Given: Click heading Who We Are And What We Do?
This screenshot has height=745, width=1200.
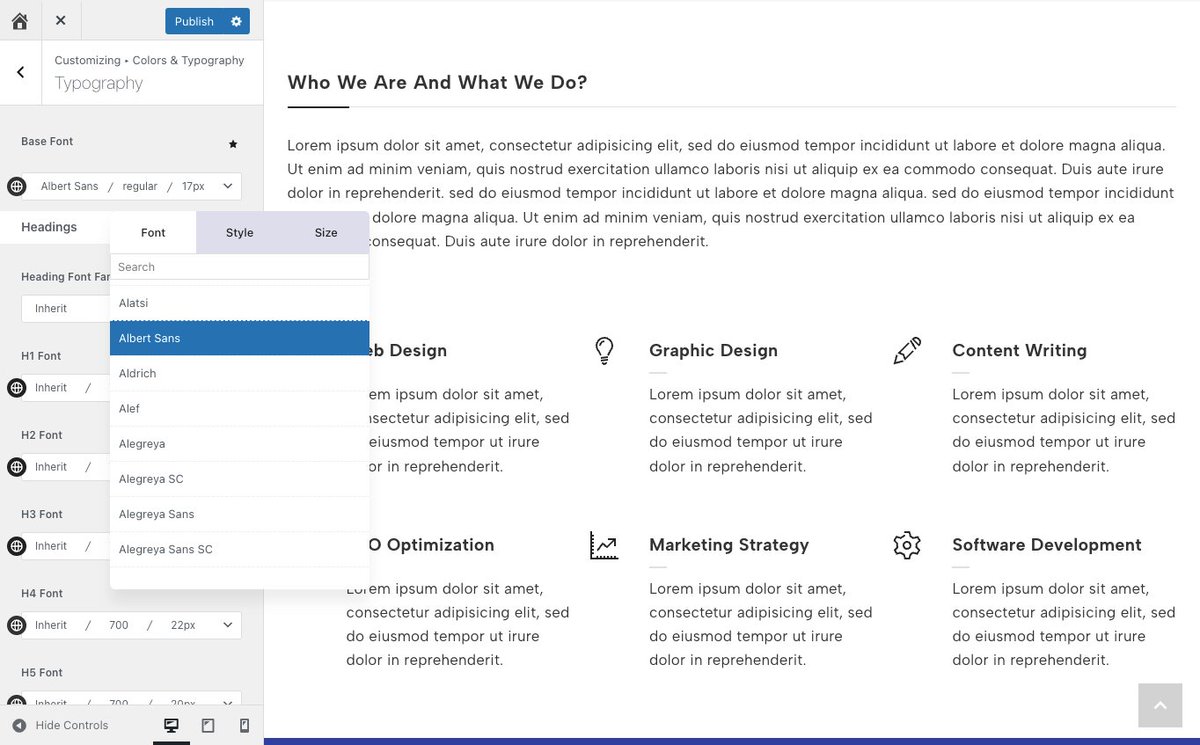Looking at the screenshot, I should click(x=437, y=82).
